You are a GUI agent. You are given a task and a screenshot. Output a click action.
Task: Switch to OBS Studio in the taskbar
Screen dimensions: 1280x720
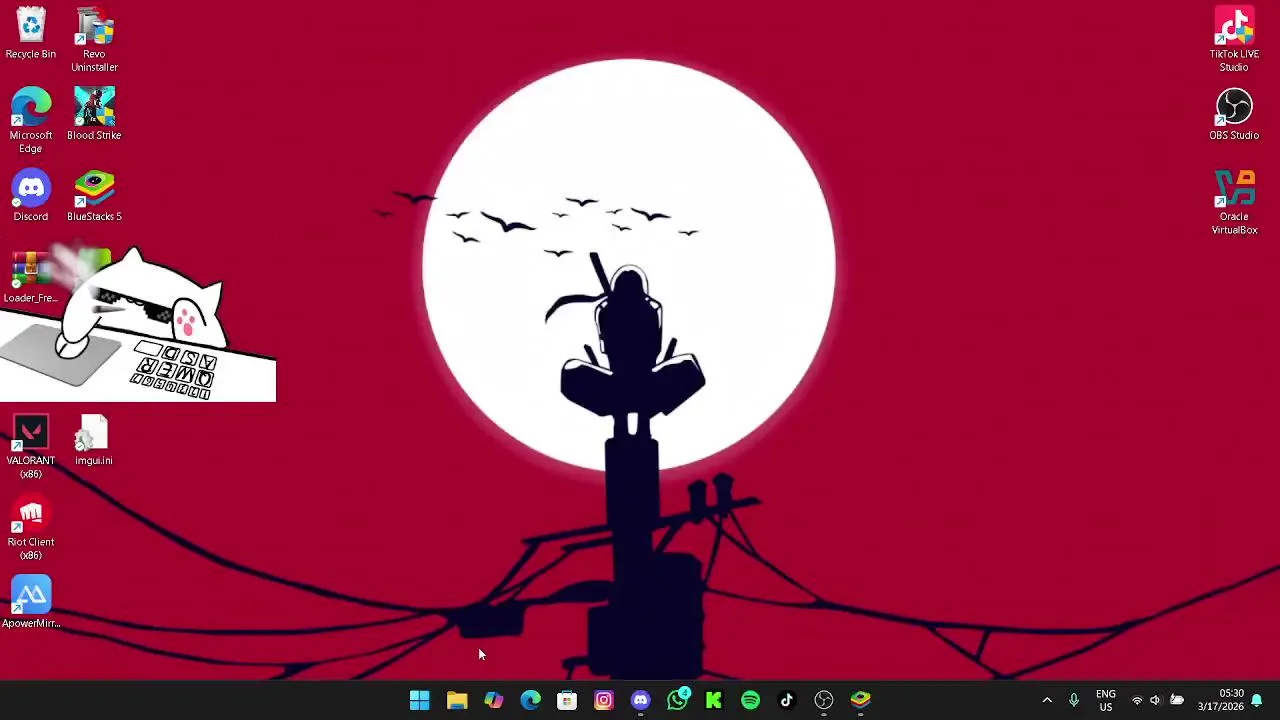click(824, 701)
